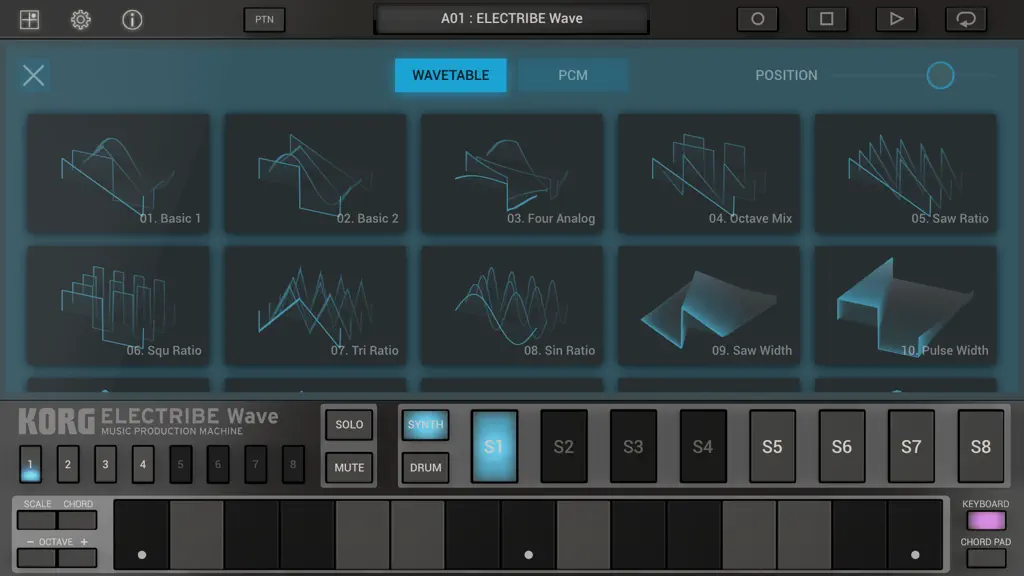
Task: Click the loop return arrow icon
Action: (x=966, y=19)
